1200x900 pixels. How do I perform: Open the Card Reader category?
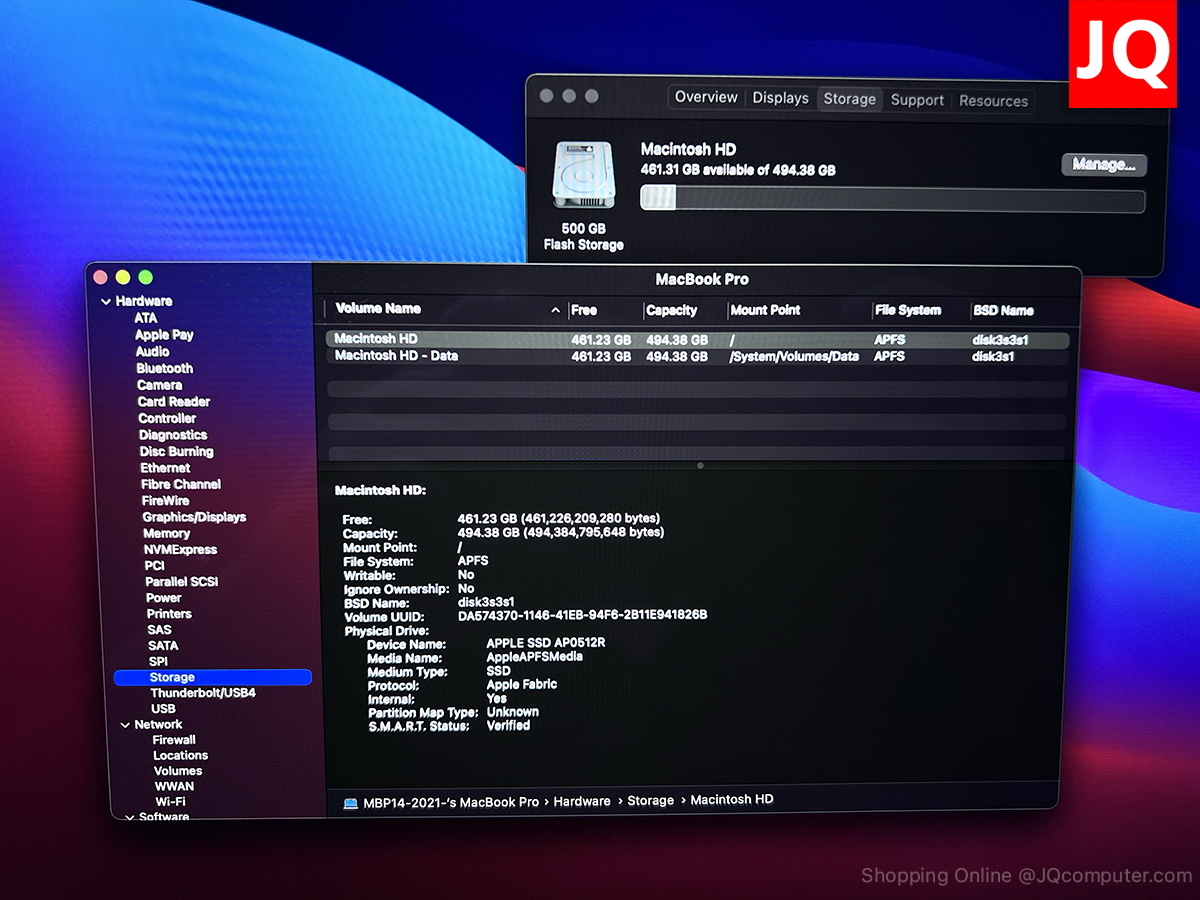point(174,402)
